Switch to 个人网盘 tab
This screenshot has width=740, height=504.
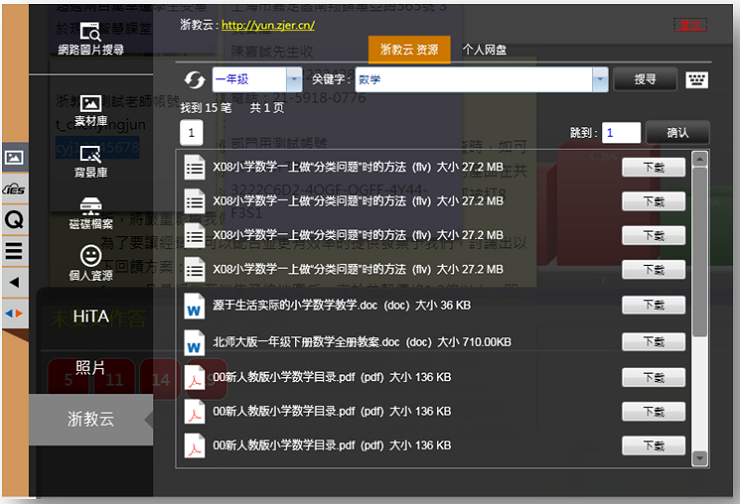(484, 50)
